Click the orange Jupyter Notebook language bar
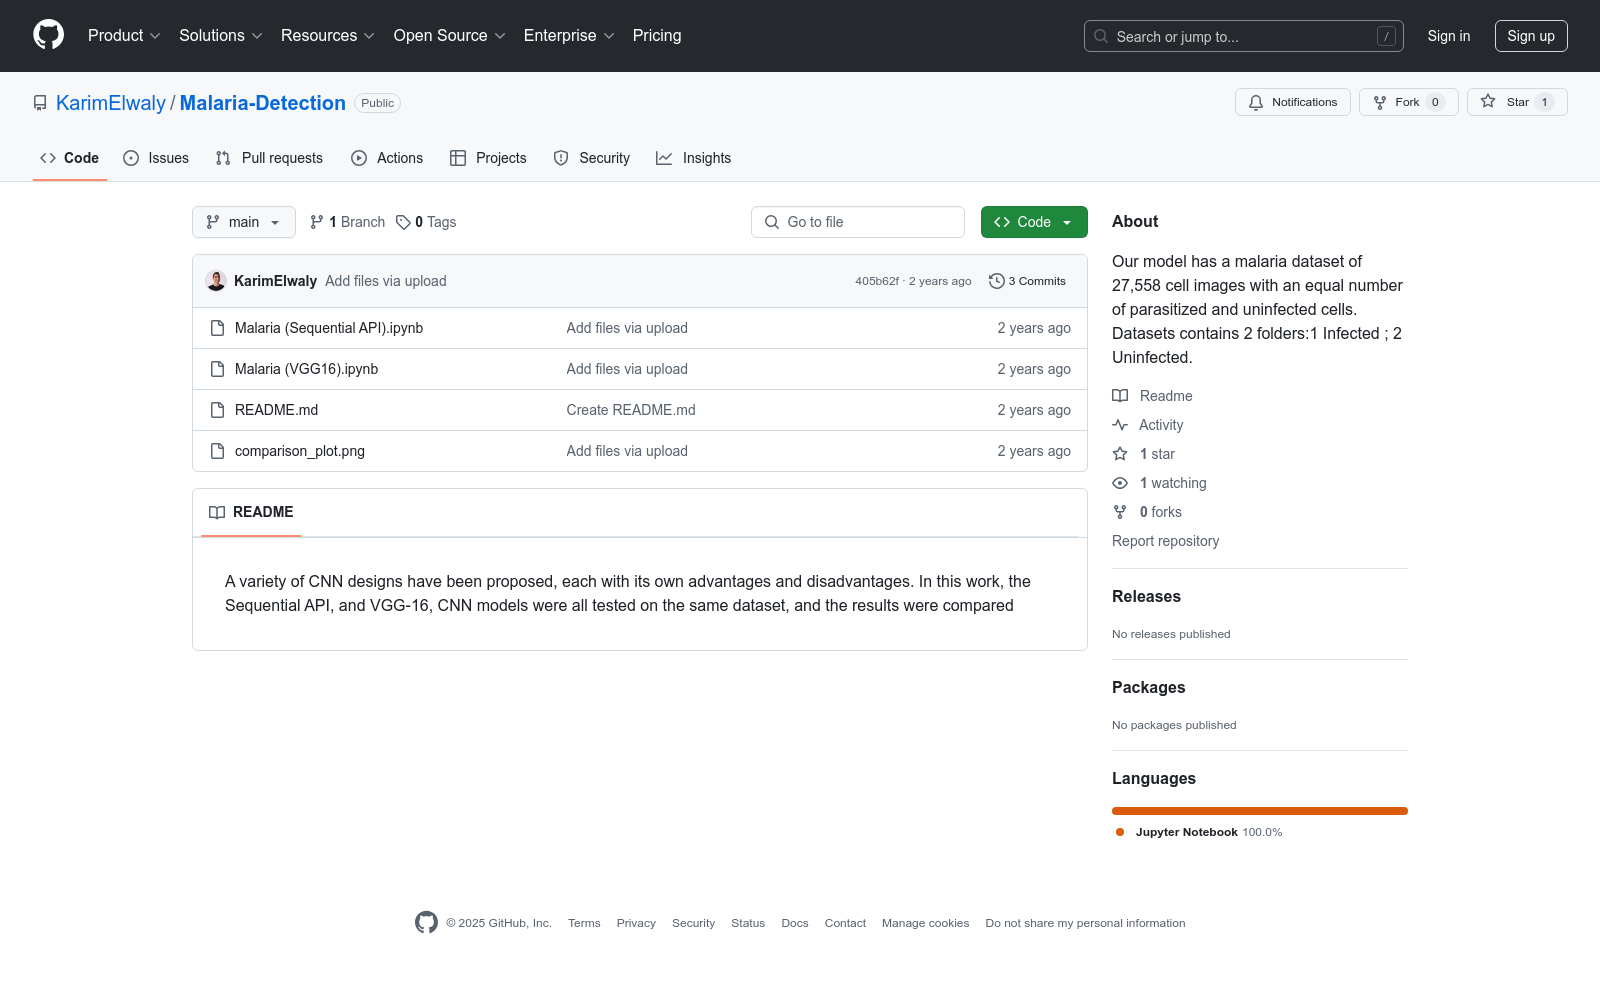The width and height of the screenshot is (1600, 1000). pos(1260,811)
